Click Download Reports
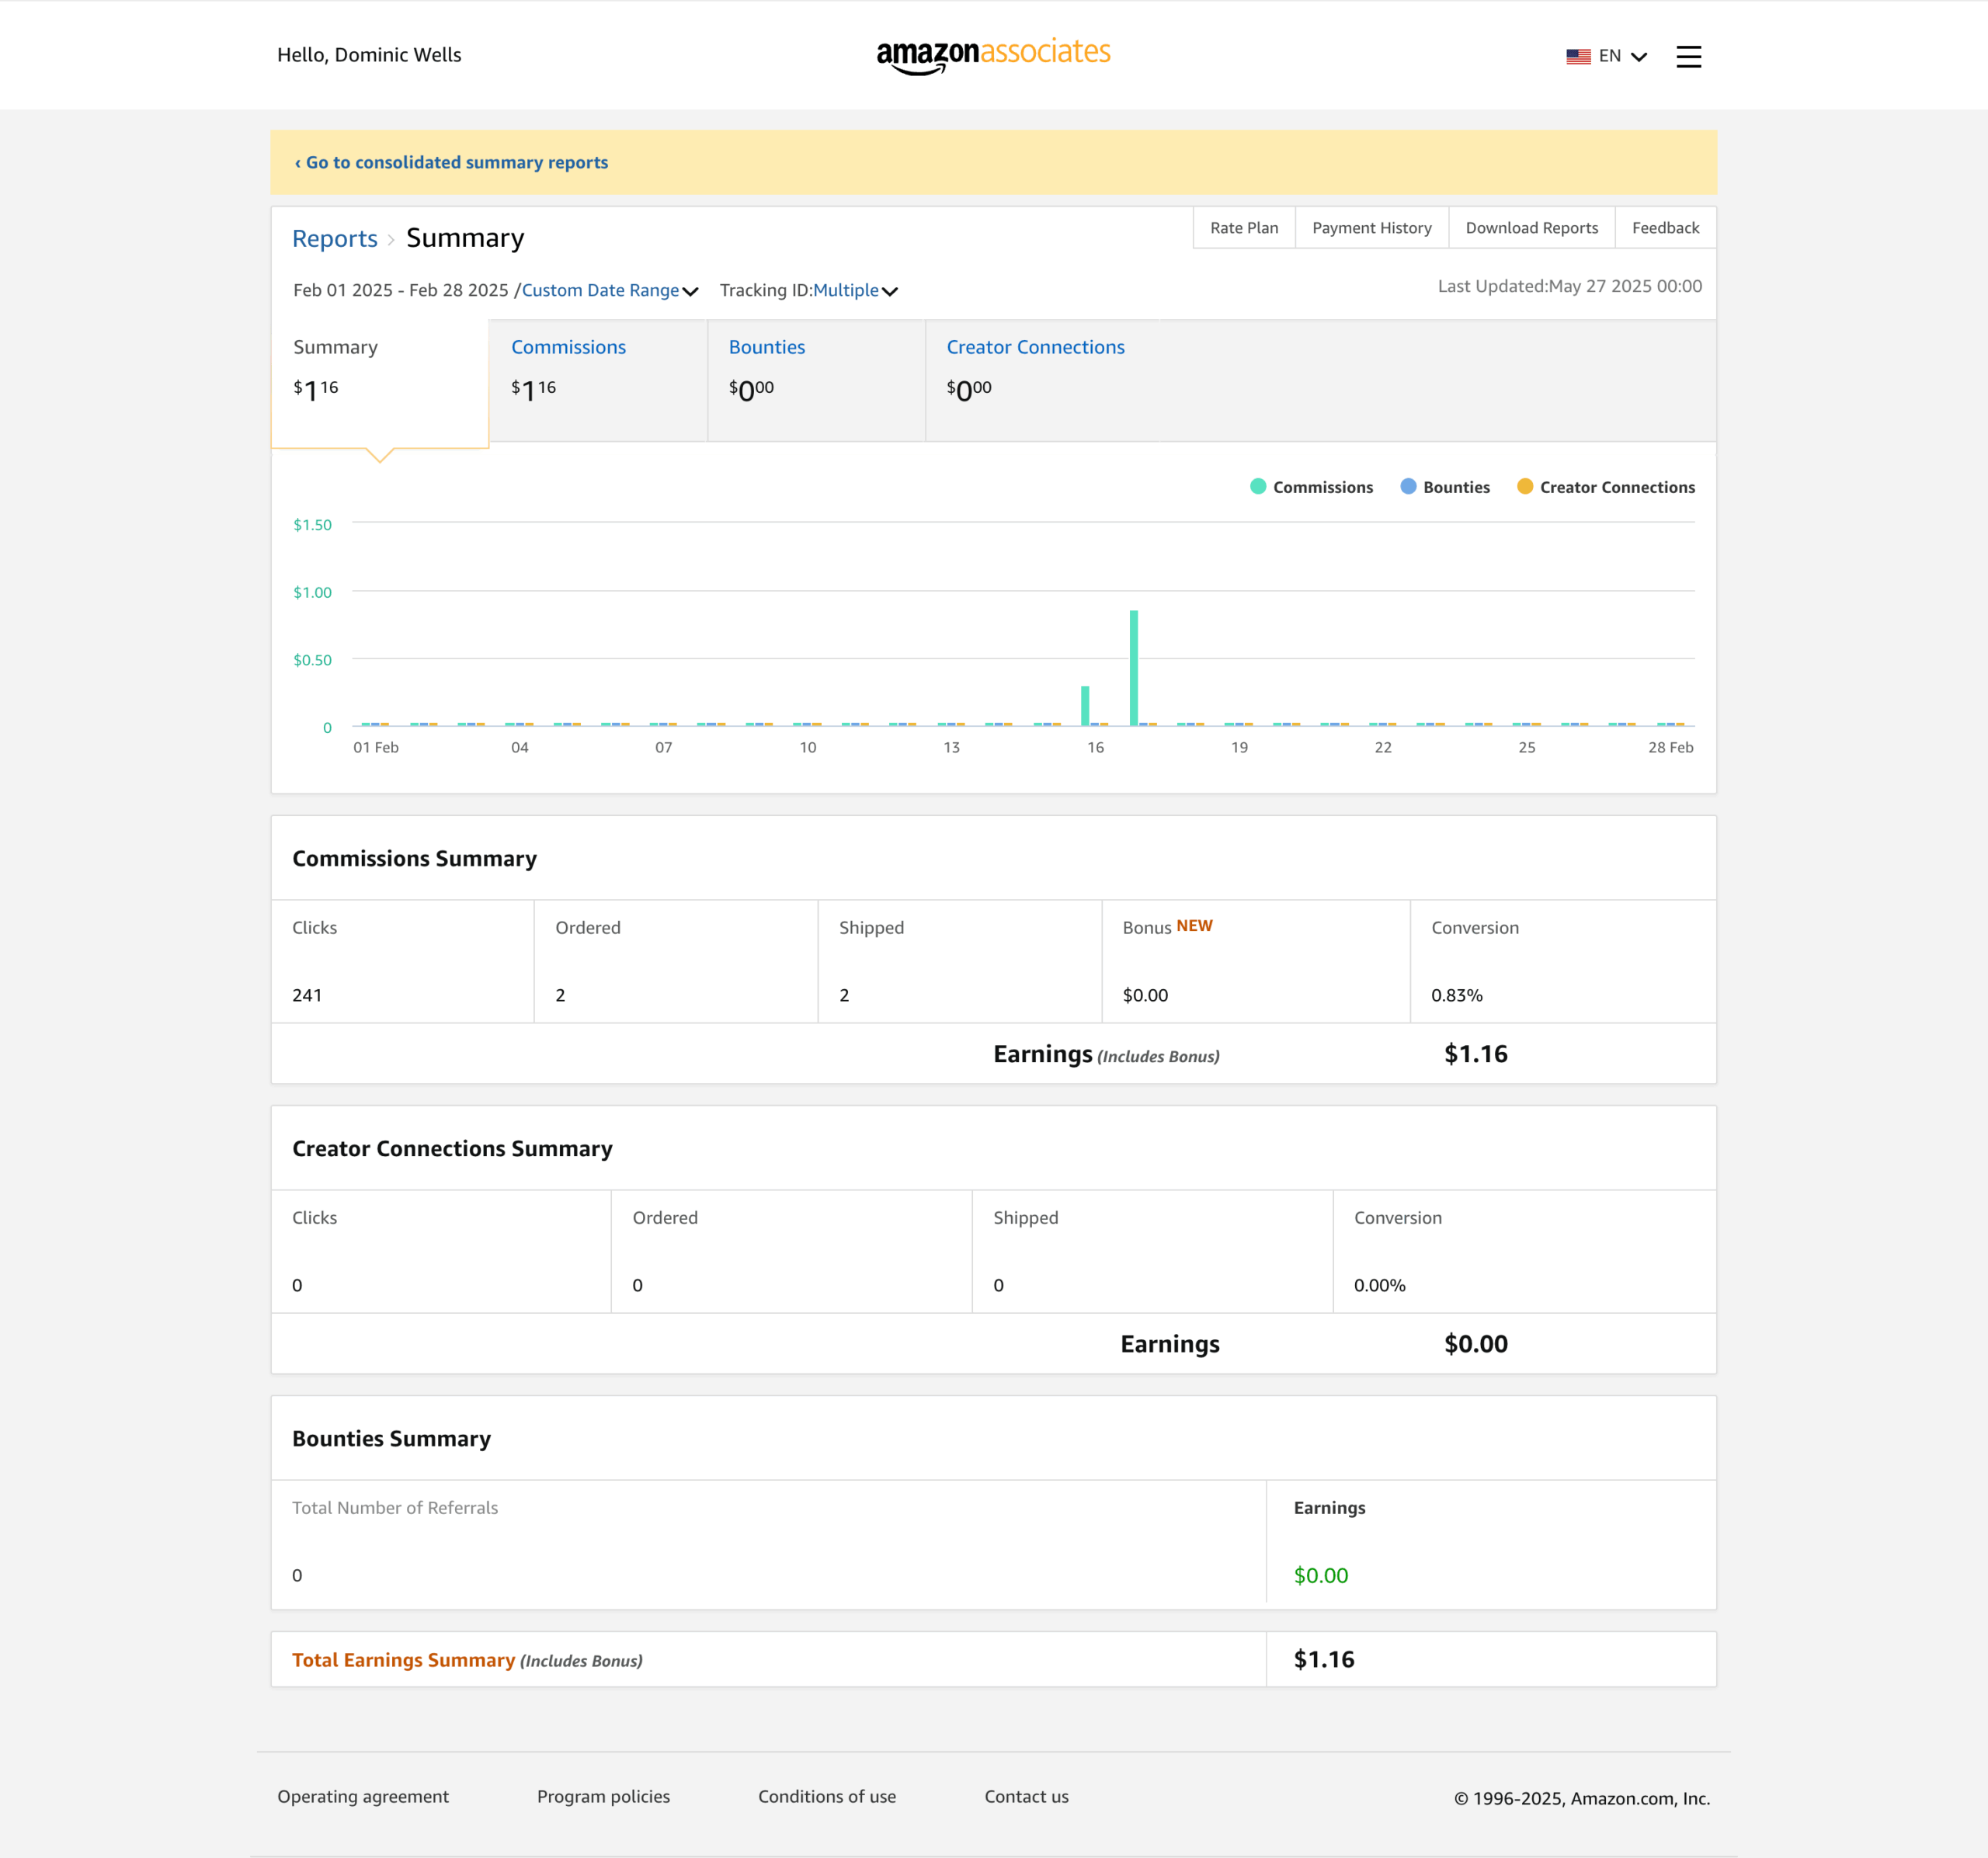 [1531, 227]
